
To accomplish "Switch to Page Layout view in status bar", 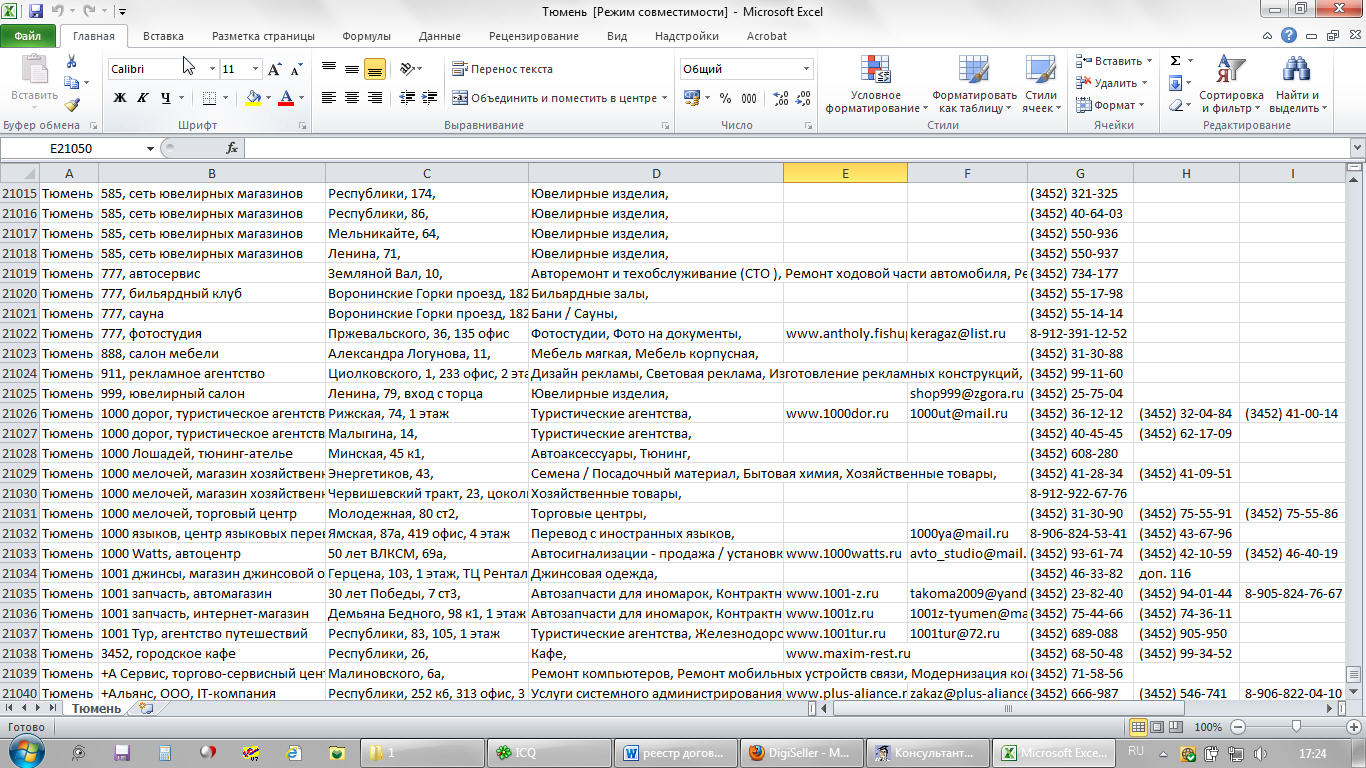I will click(x=1158, y=727).
